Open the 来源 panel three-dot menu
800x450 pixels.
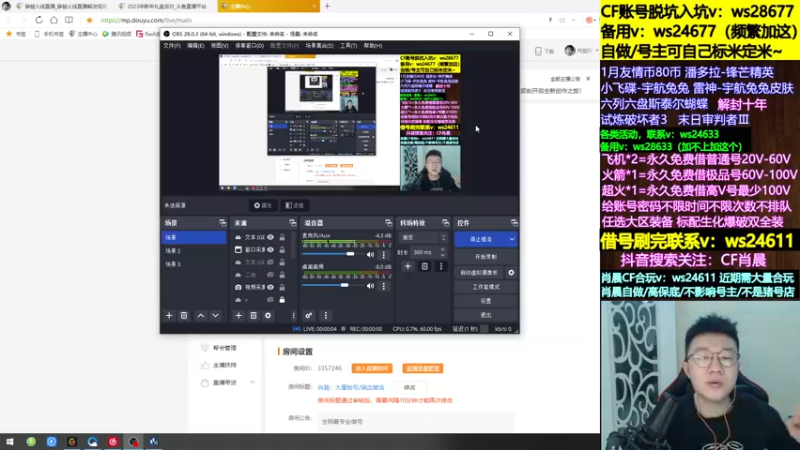(293, 315)
